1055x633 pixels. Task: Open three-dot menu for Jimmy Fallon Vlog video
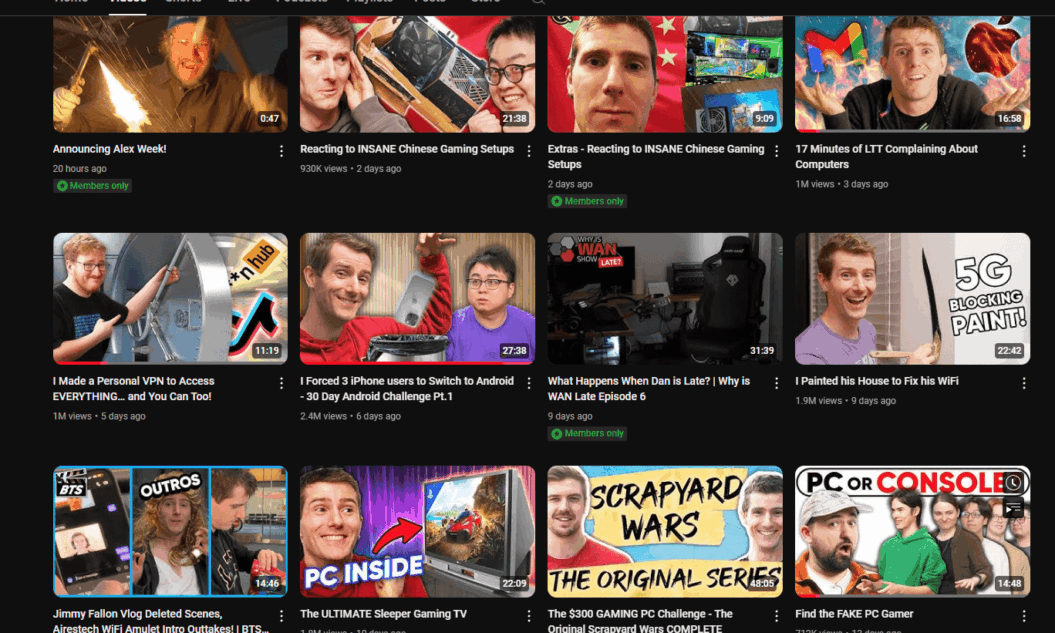tap(281, 616)
